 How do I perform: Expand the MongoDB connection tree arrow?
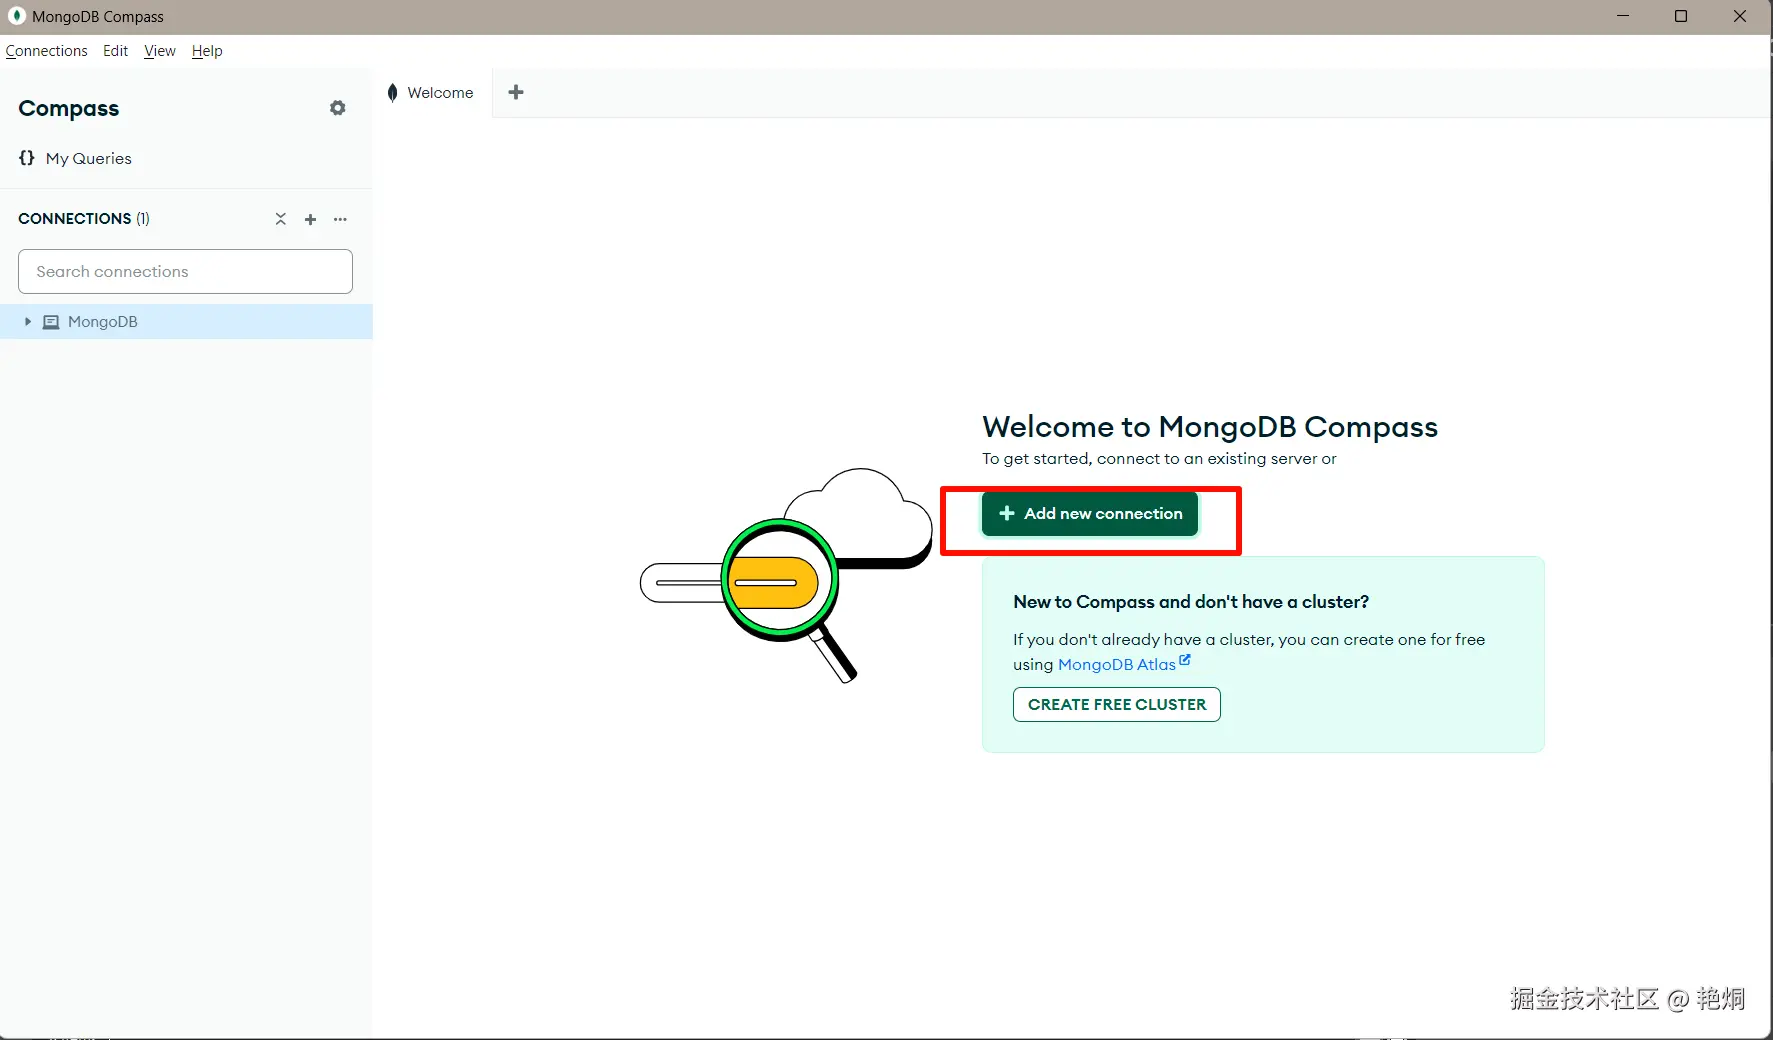tap(28, 322)
